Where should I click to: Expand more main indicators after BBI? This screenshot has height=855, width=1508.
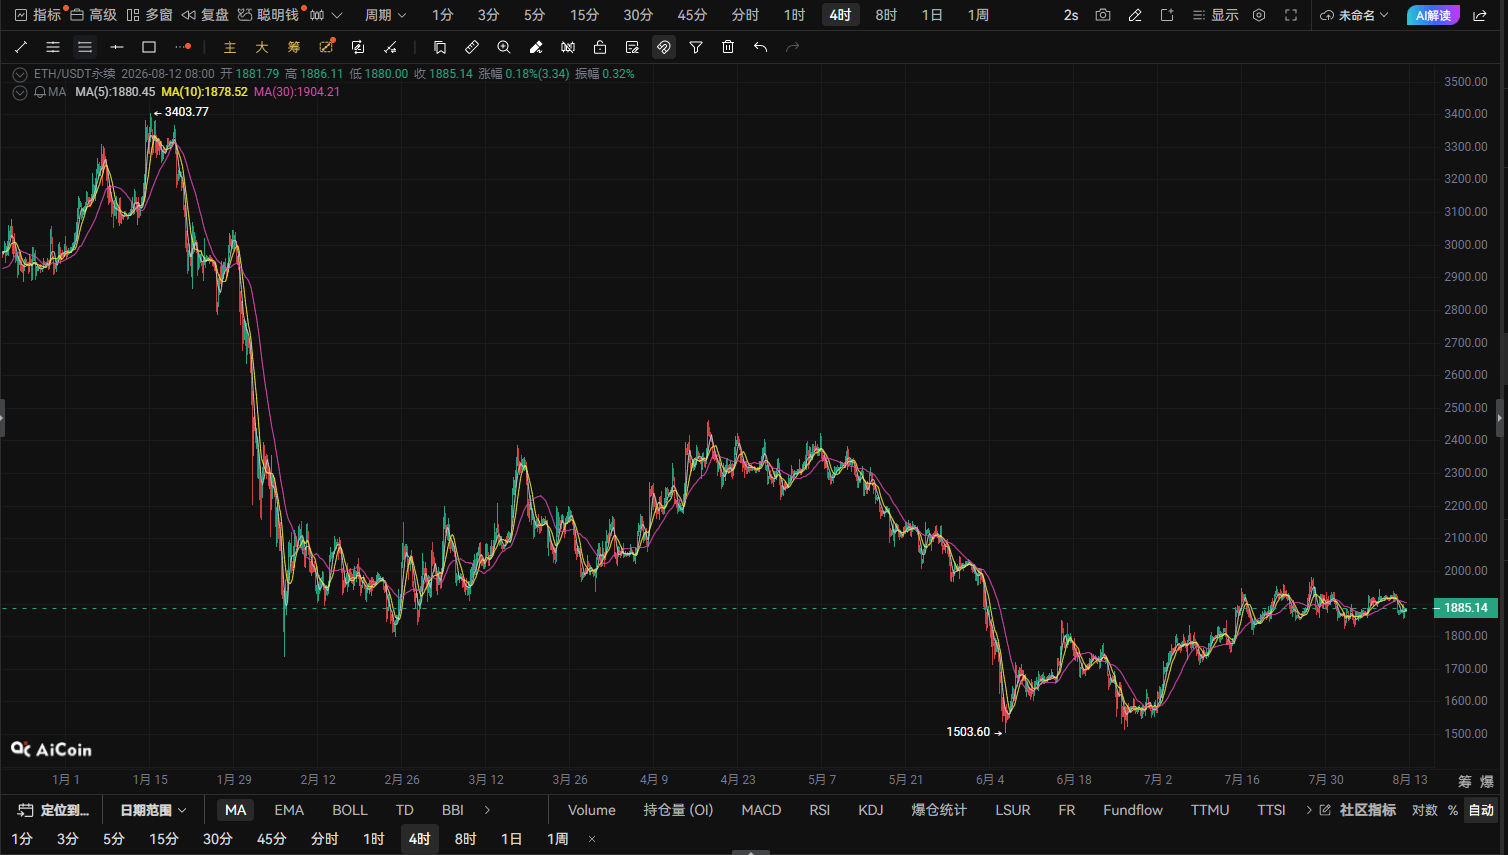click(487, 810)
